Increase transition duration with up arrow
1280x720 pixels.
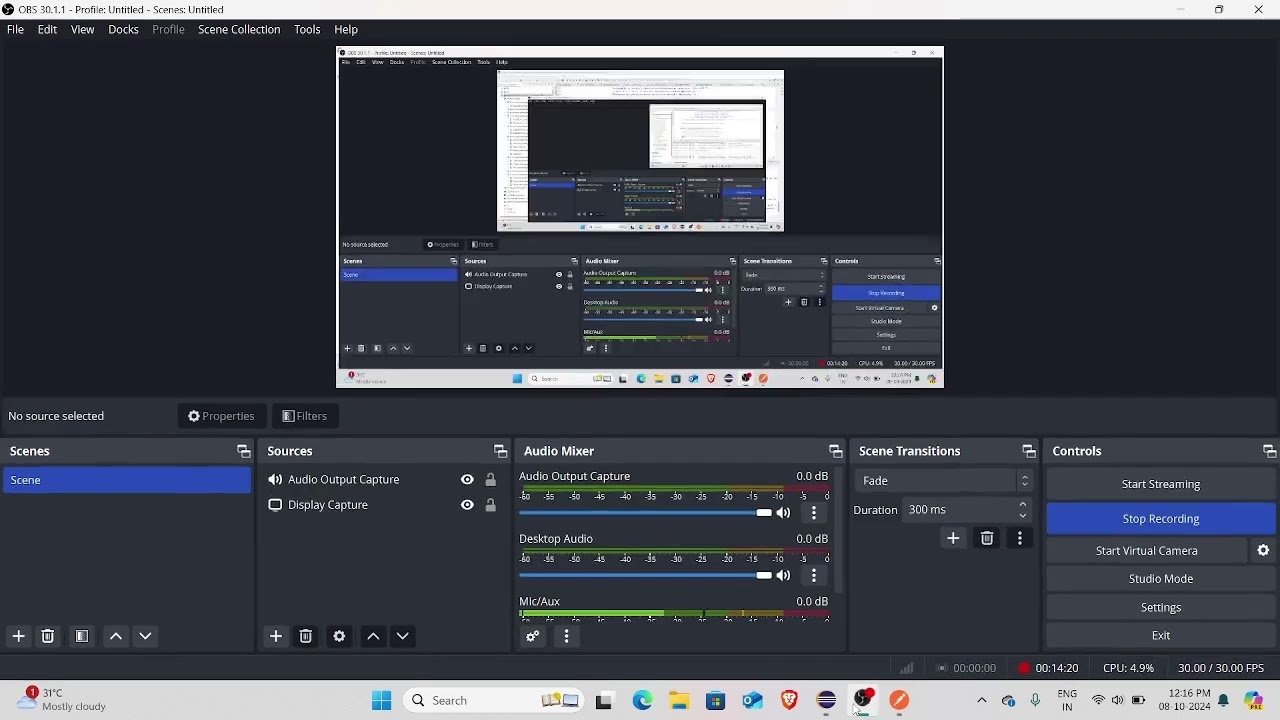click(x=1022, y=505)
